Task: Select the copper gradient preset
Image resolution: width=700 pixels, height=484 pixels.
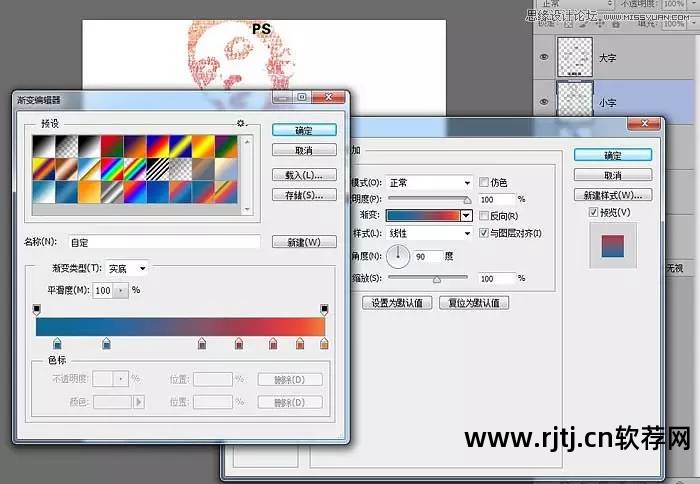Action: click(67, 169)
